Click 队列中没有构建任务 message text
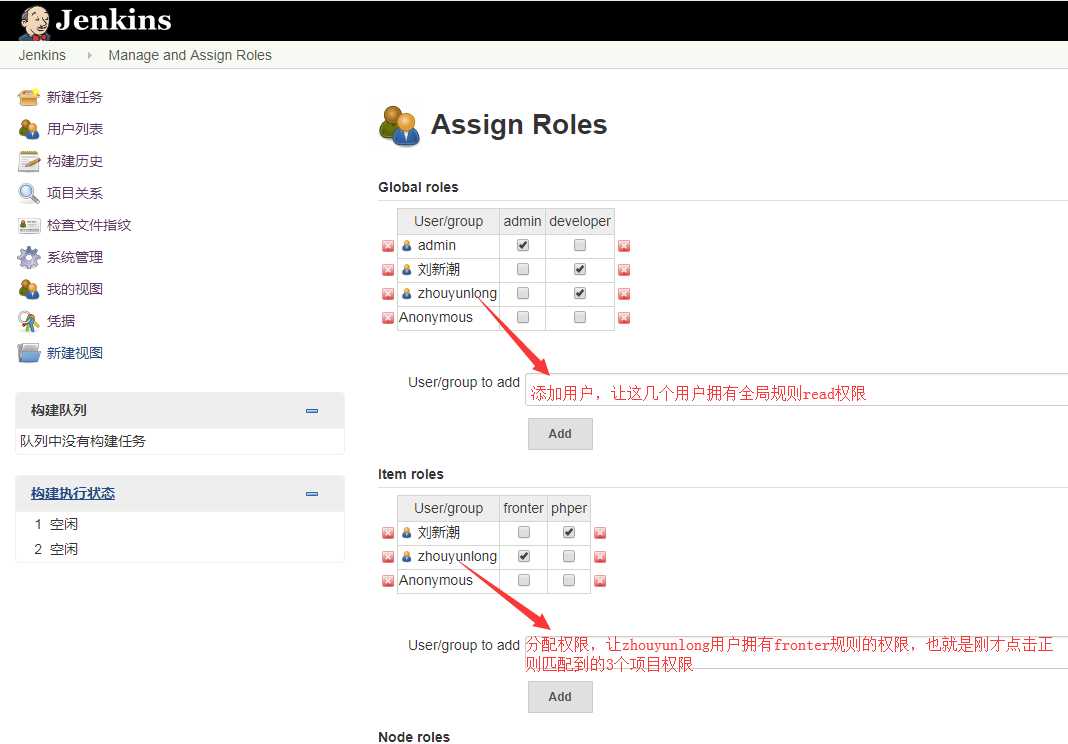The image size is (1068, 744). pyautogui.click(x=82, y=441)
